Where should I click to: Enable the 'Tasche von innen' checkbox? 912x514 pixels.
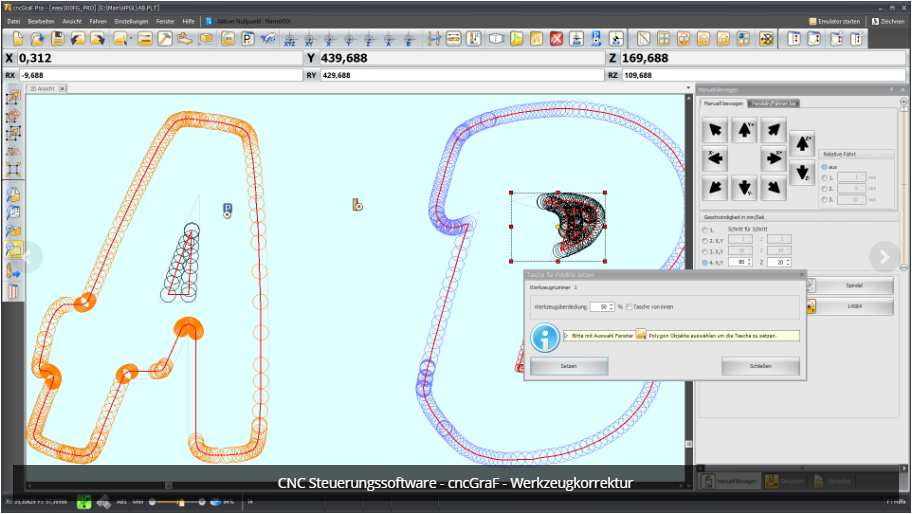629,306
